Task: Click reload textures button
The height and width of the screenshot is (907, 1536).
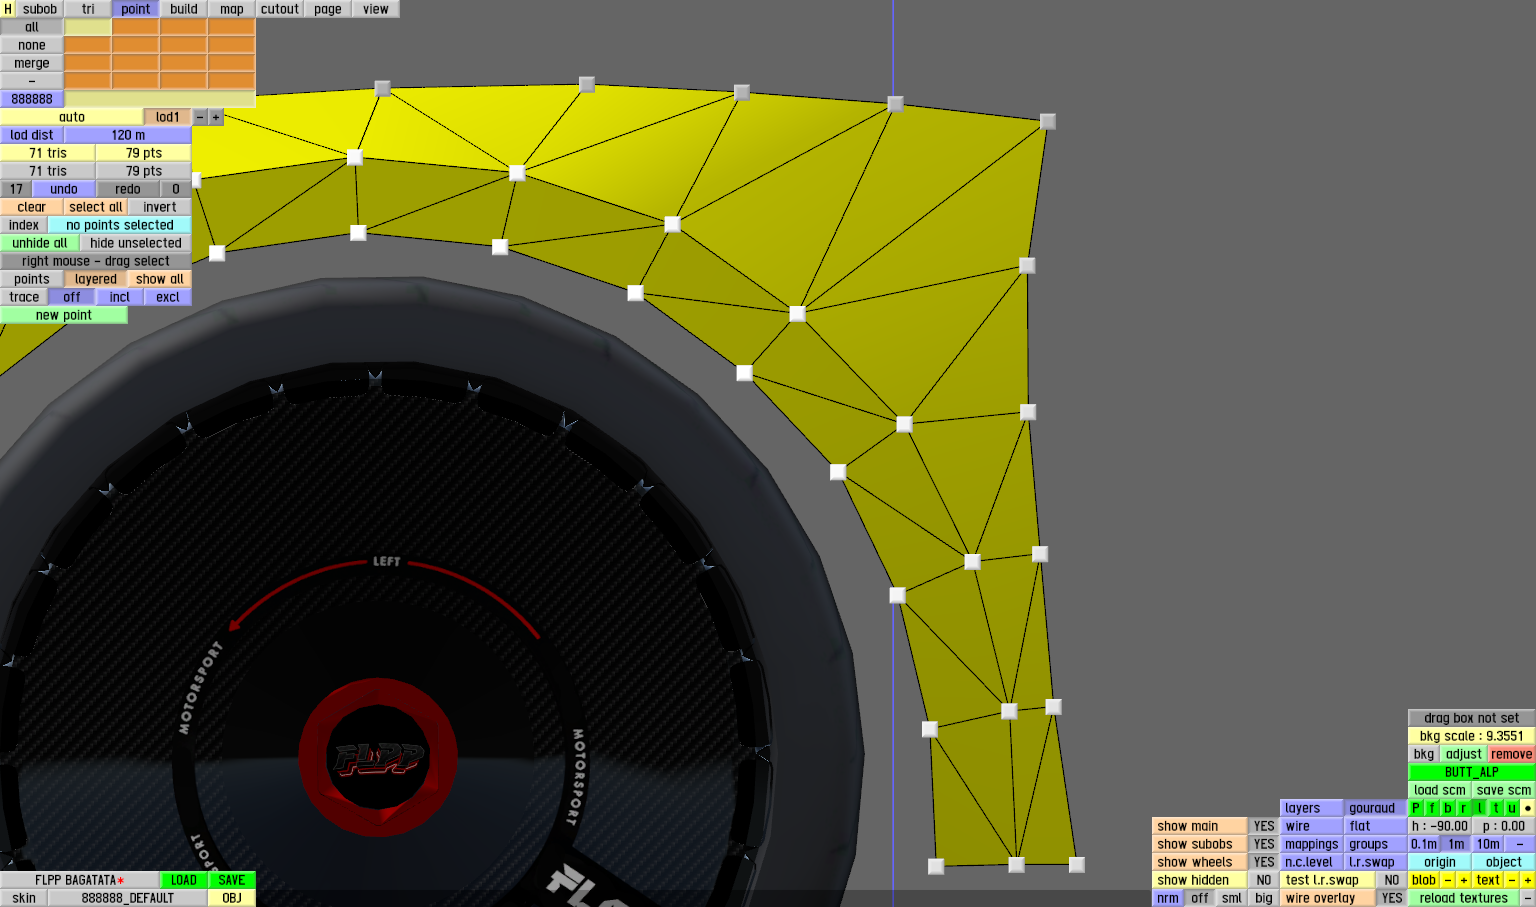Action: (x=1464, y=898)
